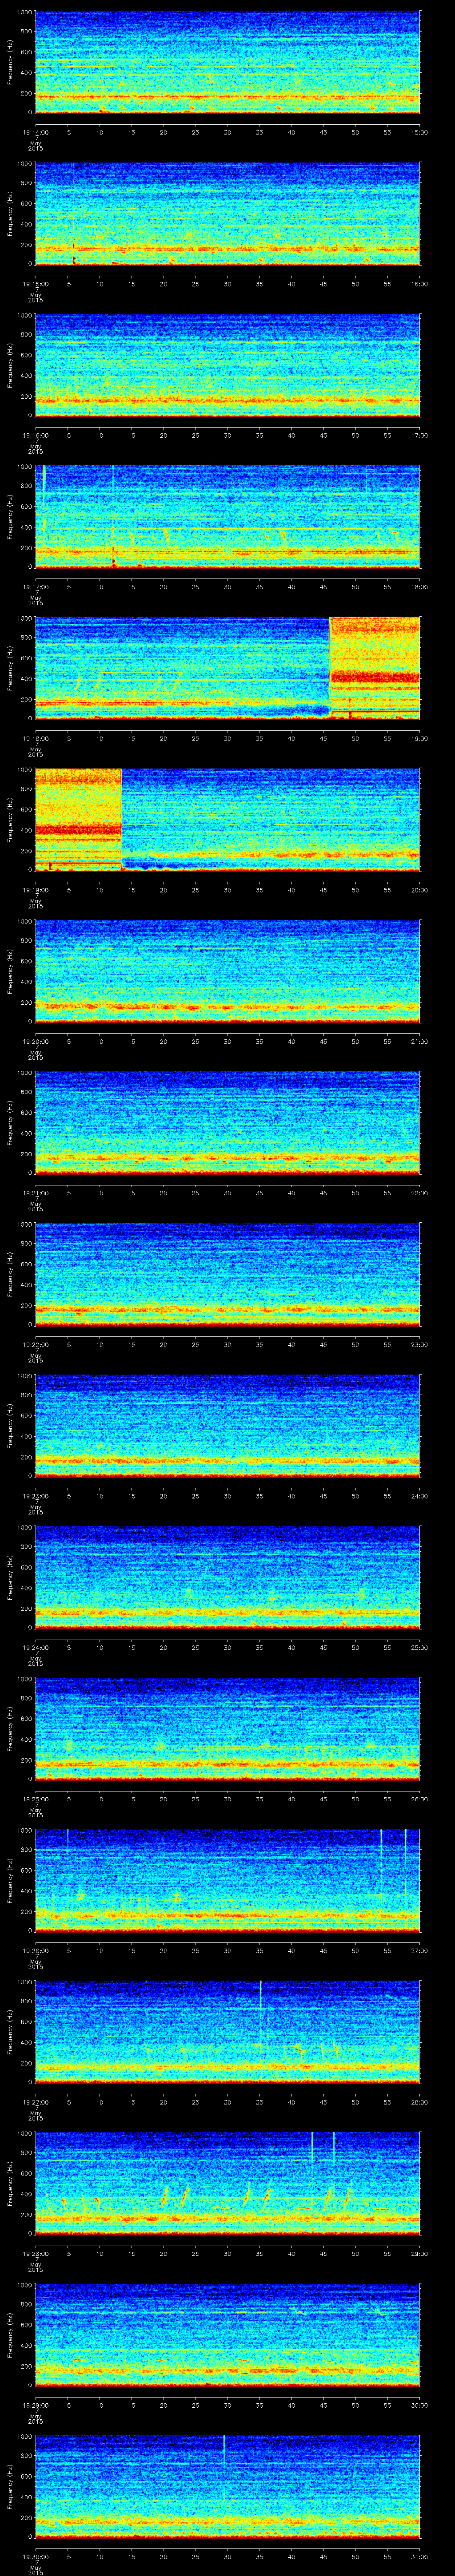
Task: Click the 27:00 end time label
Action: tap(419, 1950)
